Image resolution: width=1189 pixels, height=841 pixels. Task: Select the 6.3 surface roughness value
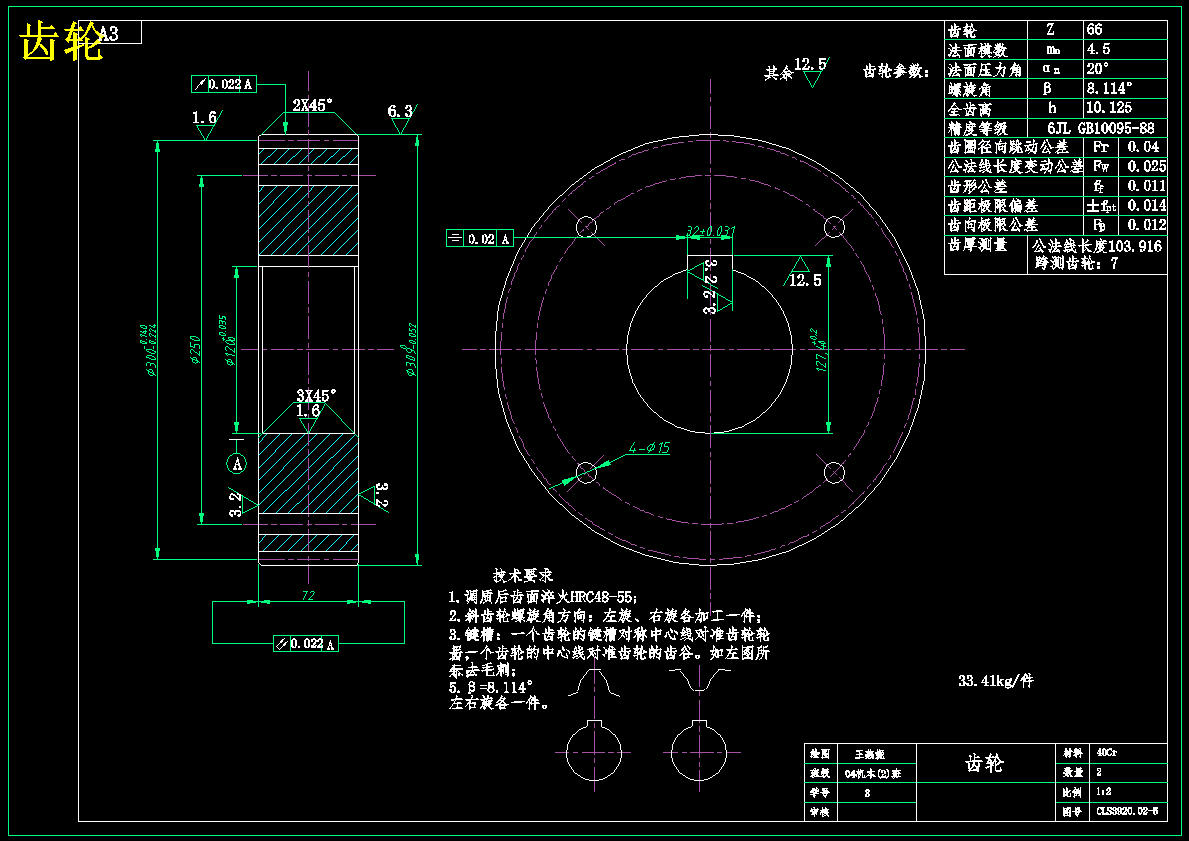[x=400, y=111]
